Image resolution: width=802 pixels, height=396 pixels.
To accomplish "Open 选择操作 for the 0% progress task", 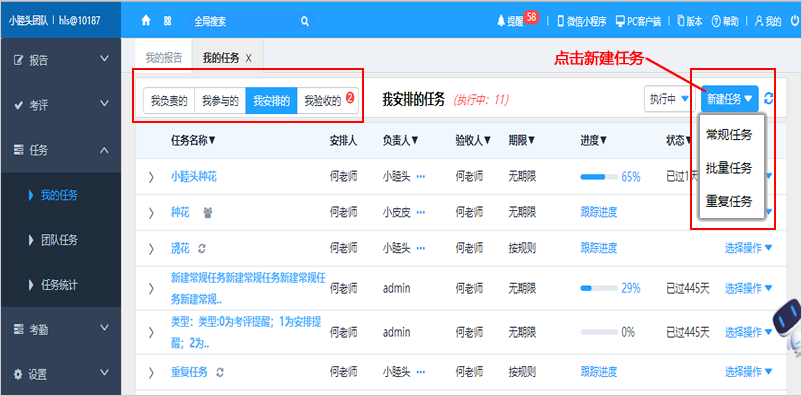I will (x=748, y=333).
